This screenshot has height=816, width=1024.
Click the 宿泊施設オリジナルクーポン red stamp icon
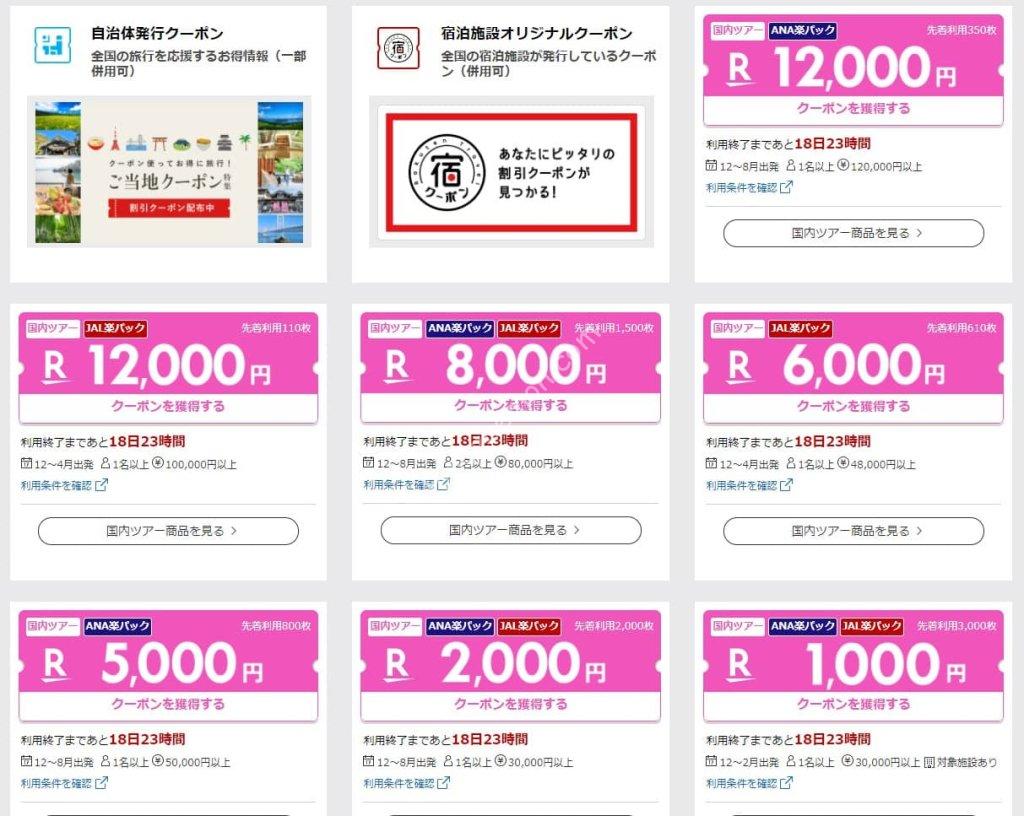click(x=398, y=48)
